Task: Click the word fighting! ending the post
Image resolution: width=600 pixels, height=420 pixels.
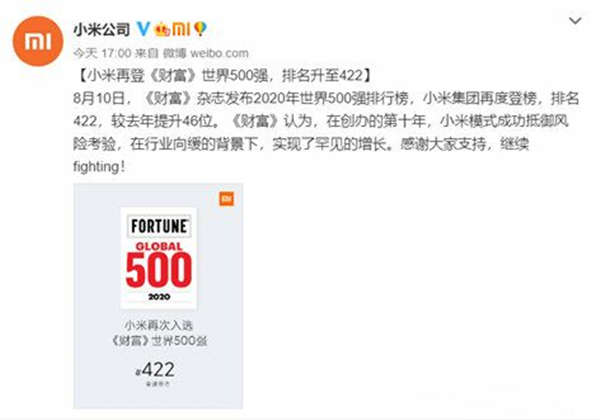Action: click(x=99, y=167)
